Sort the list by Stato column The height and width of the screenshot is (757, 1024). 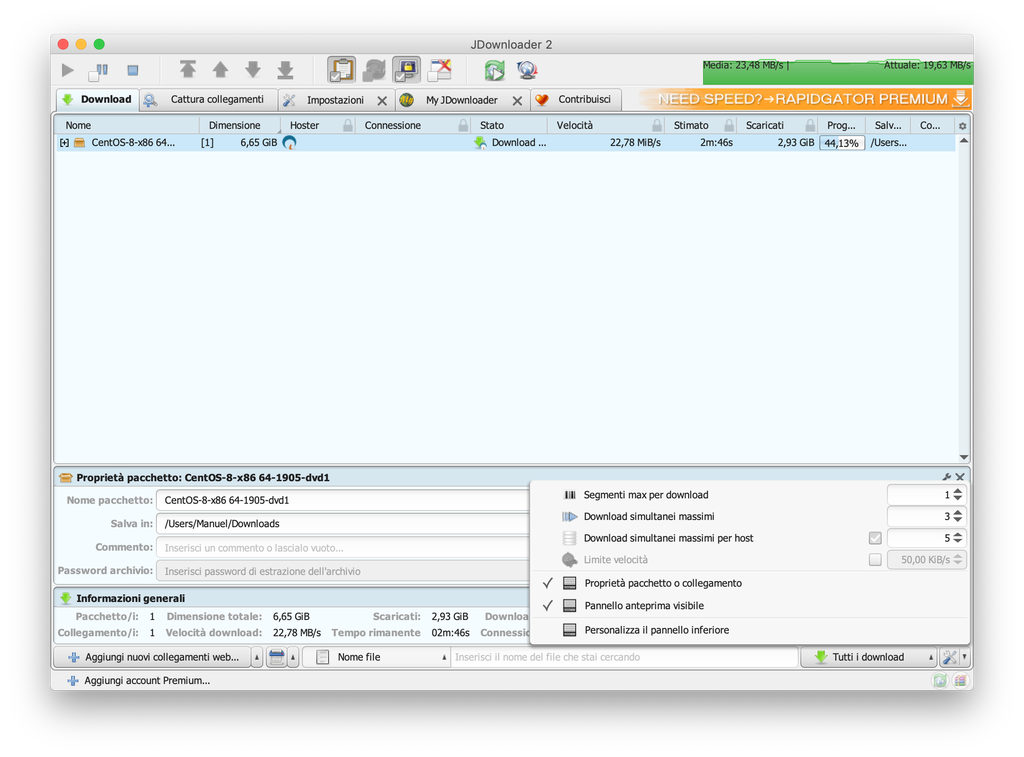pyautogui.click(x=492, y=125)
